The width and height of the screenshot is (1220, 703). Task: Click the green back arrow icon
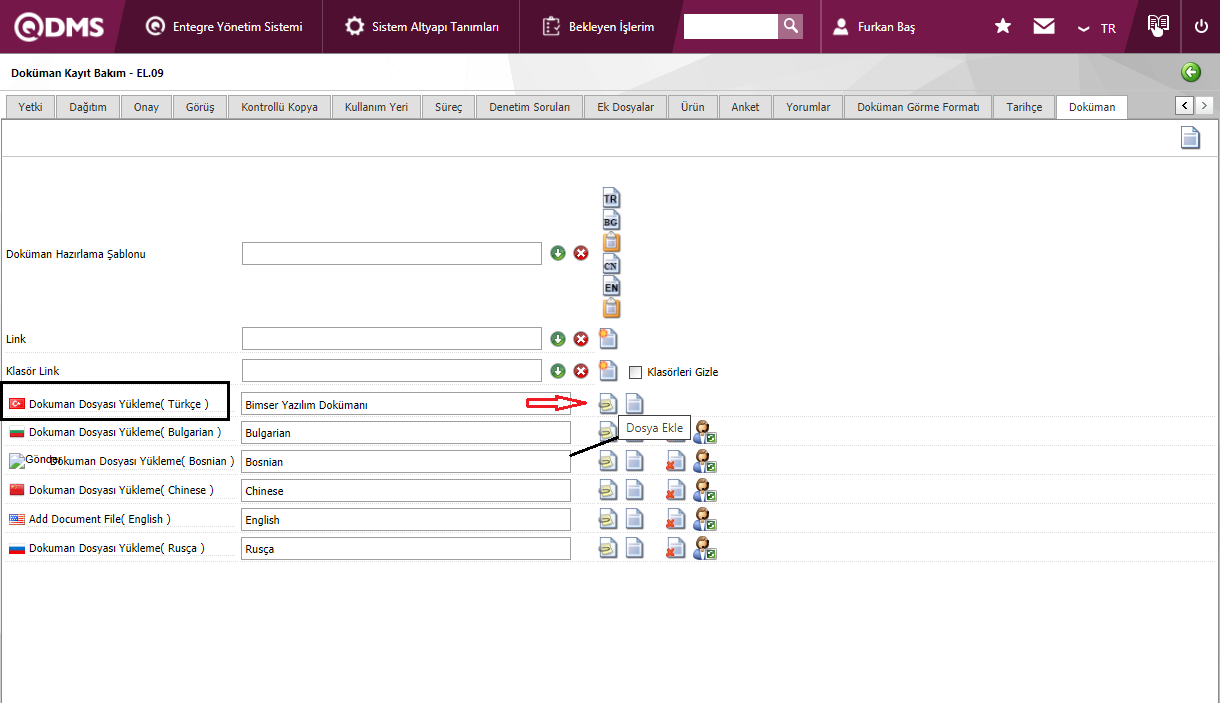click(1190, 72)
